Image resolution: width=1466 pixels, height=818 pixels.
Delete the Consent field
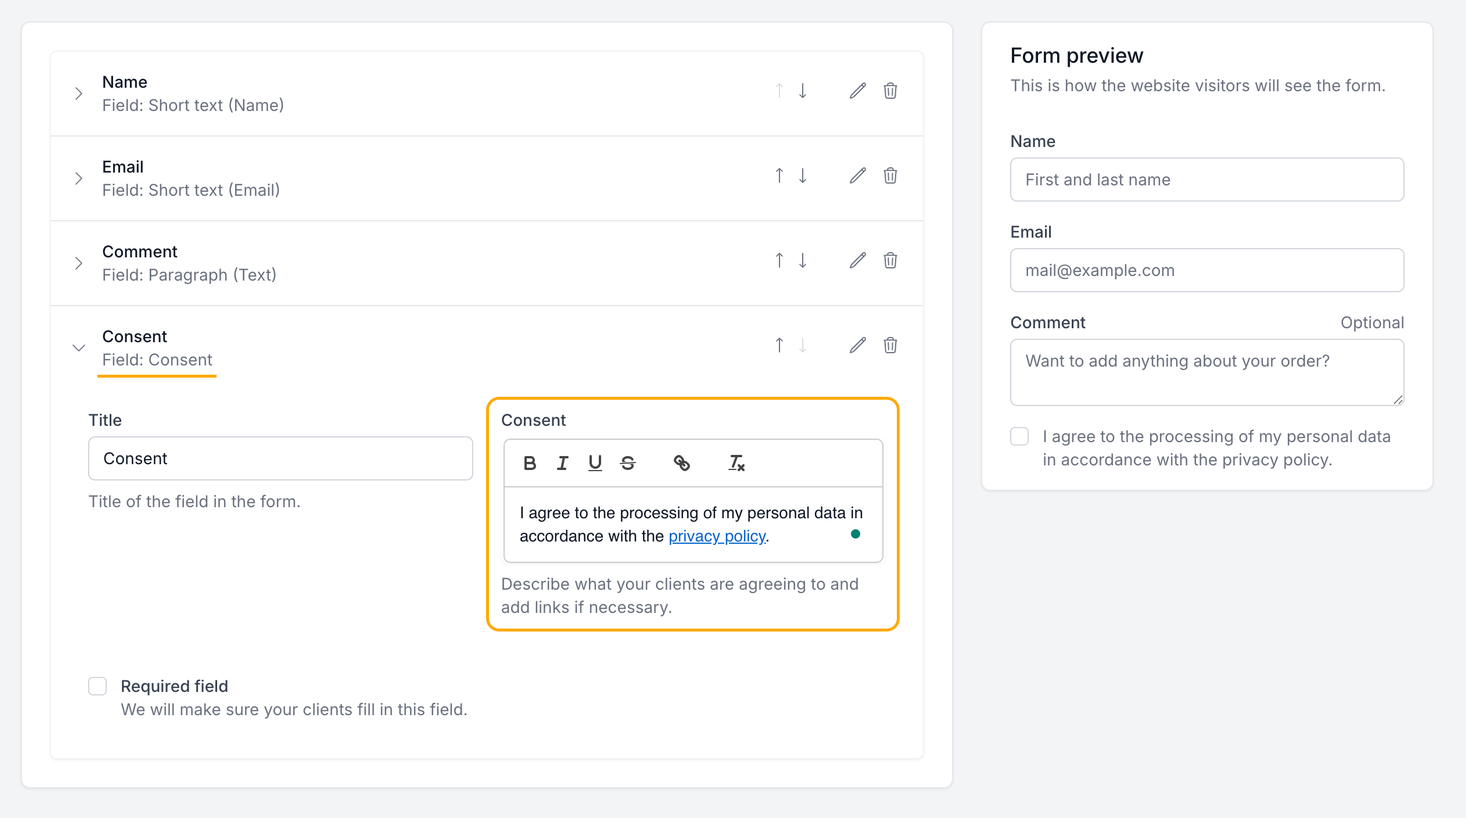tap(890, 346)
